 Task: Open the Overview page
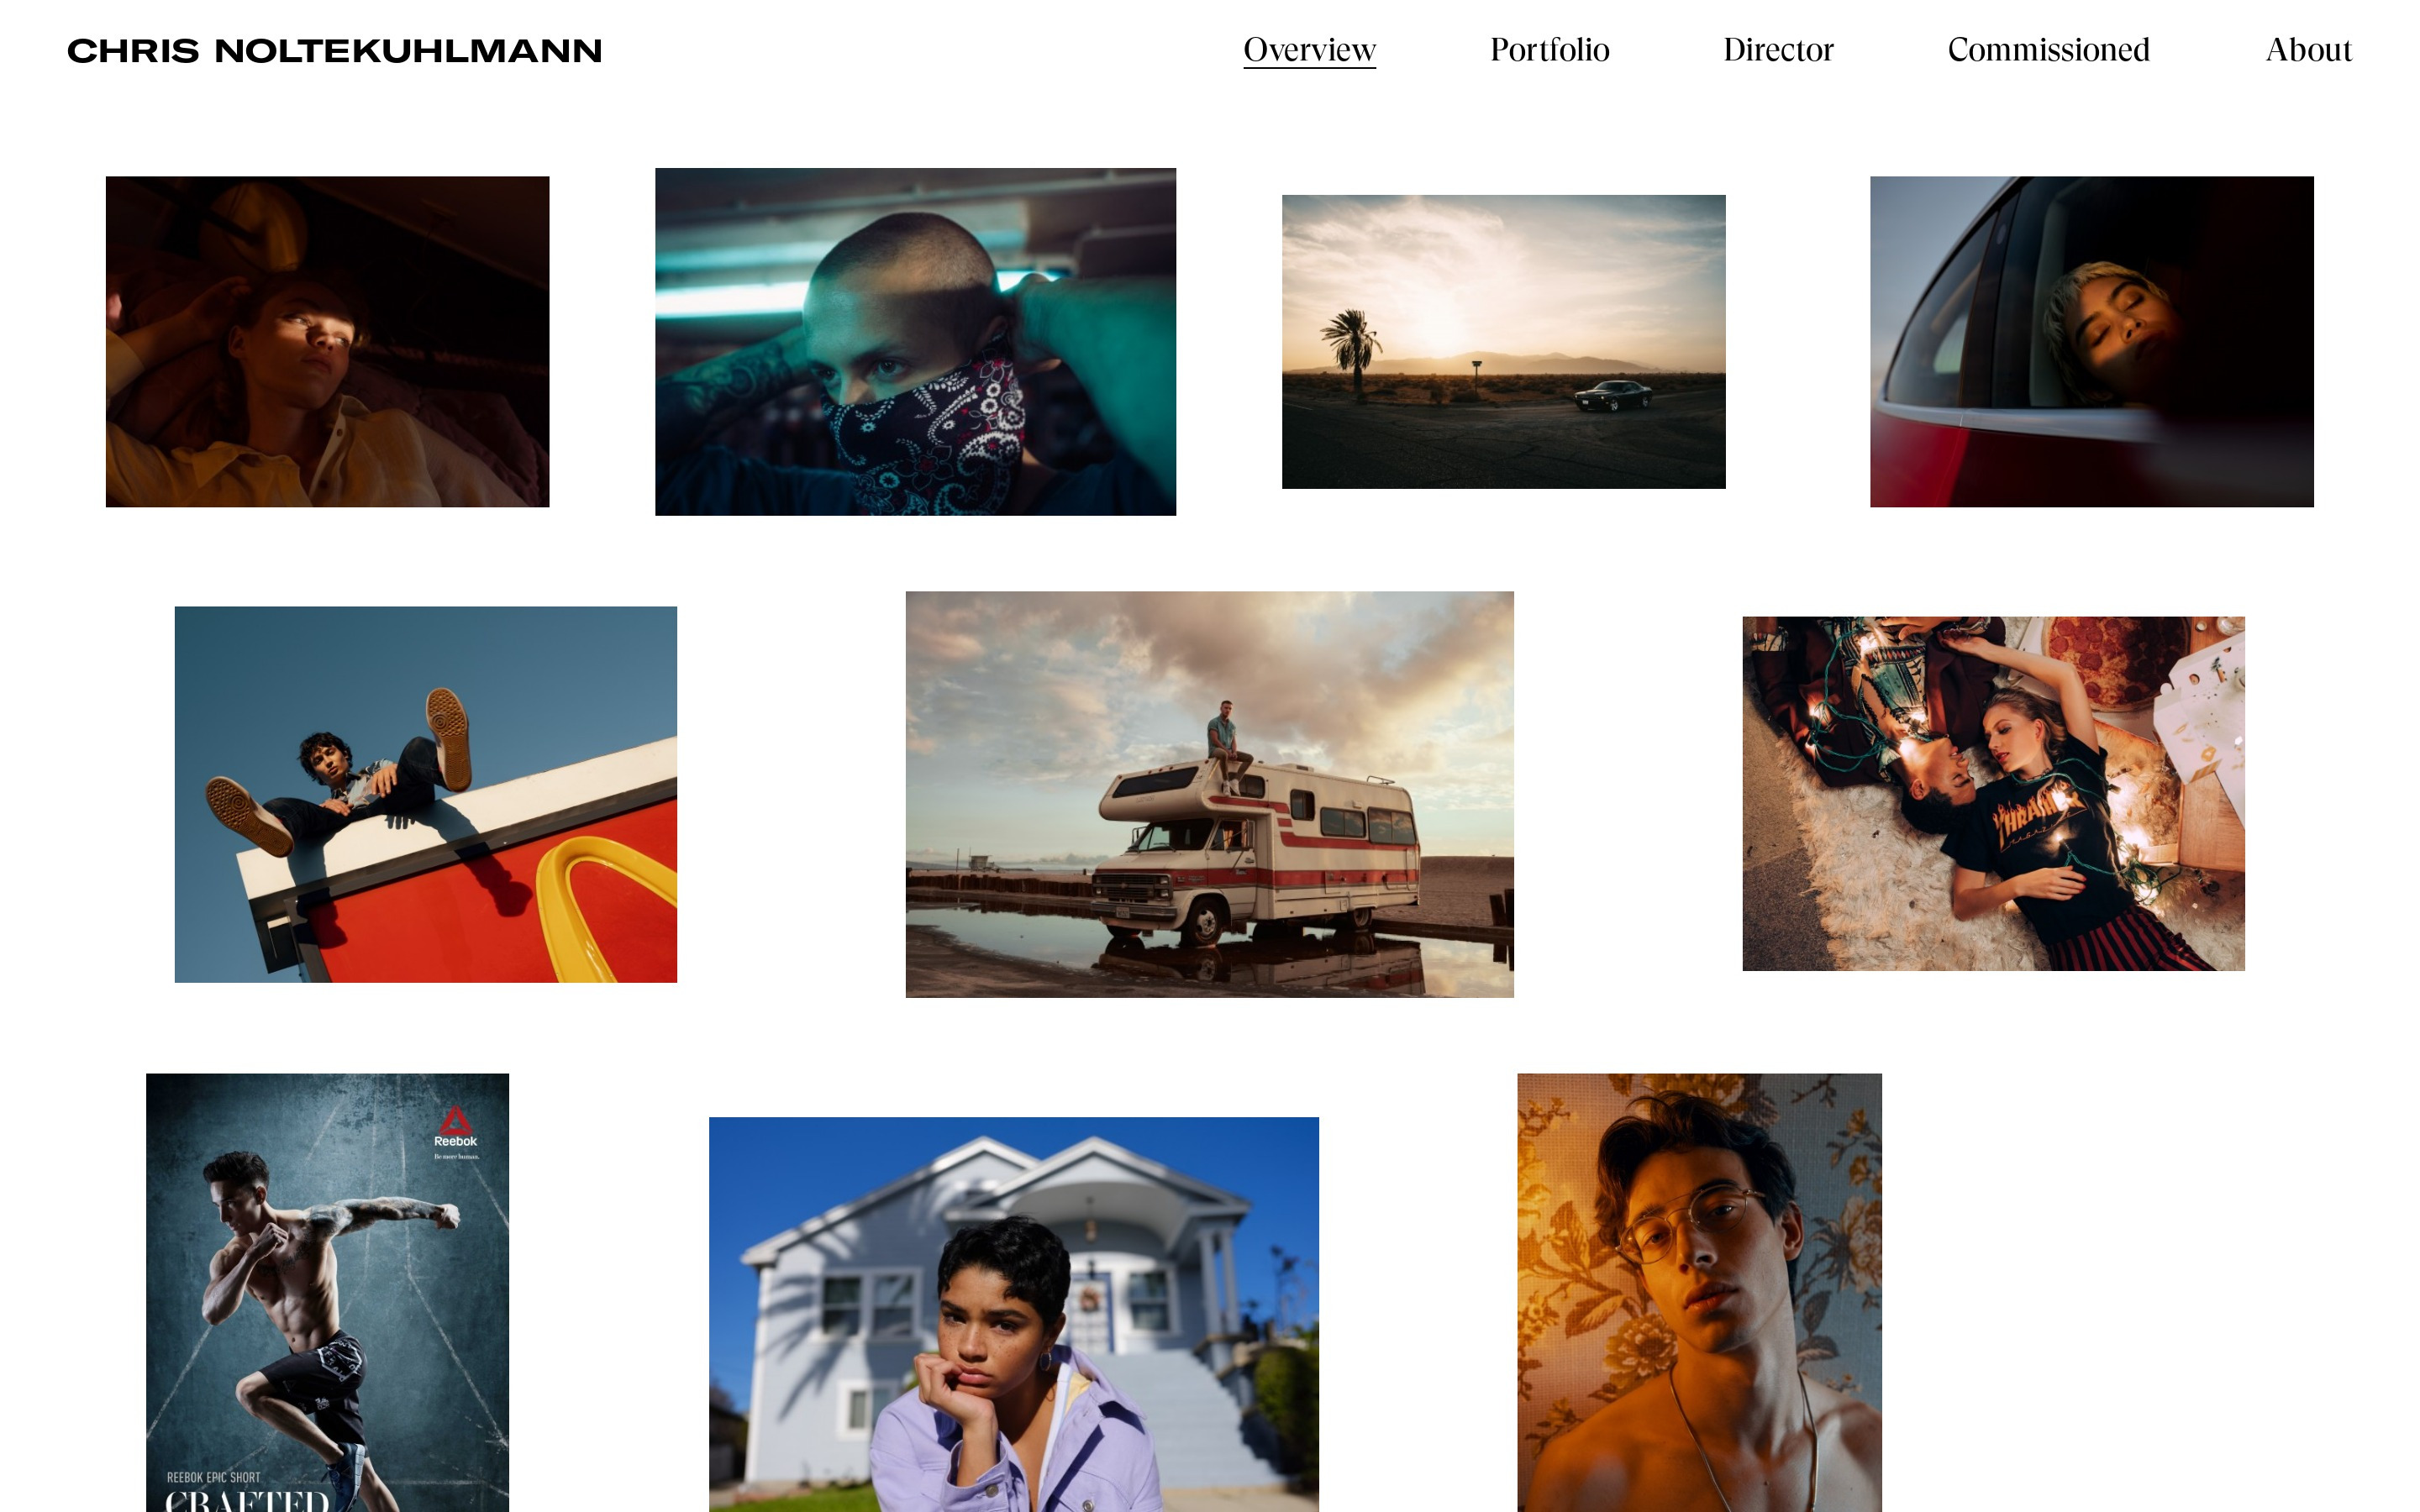[x=1309, y=50]
